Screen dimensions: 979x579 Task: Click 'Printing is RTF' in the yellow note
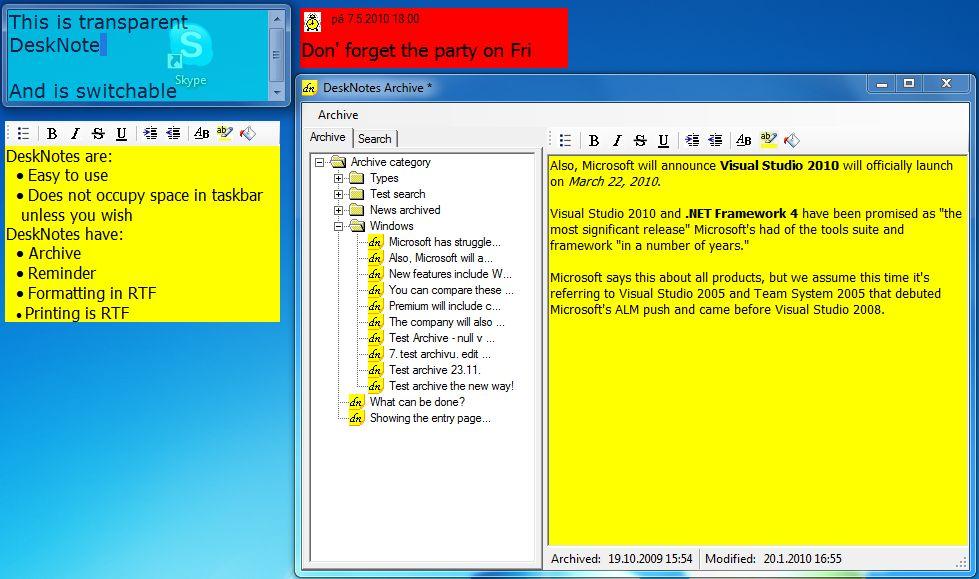tap(77, 314)
